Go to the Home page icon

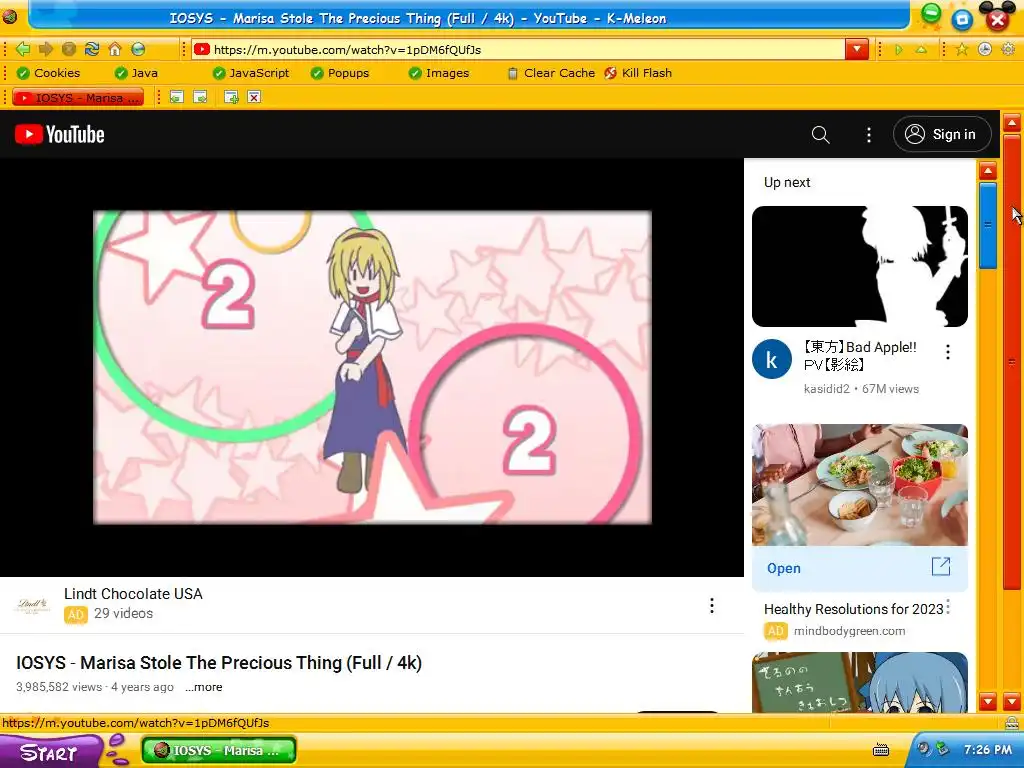[115, 49]
